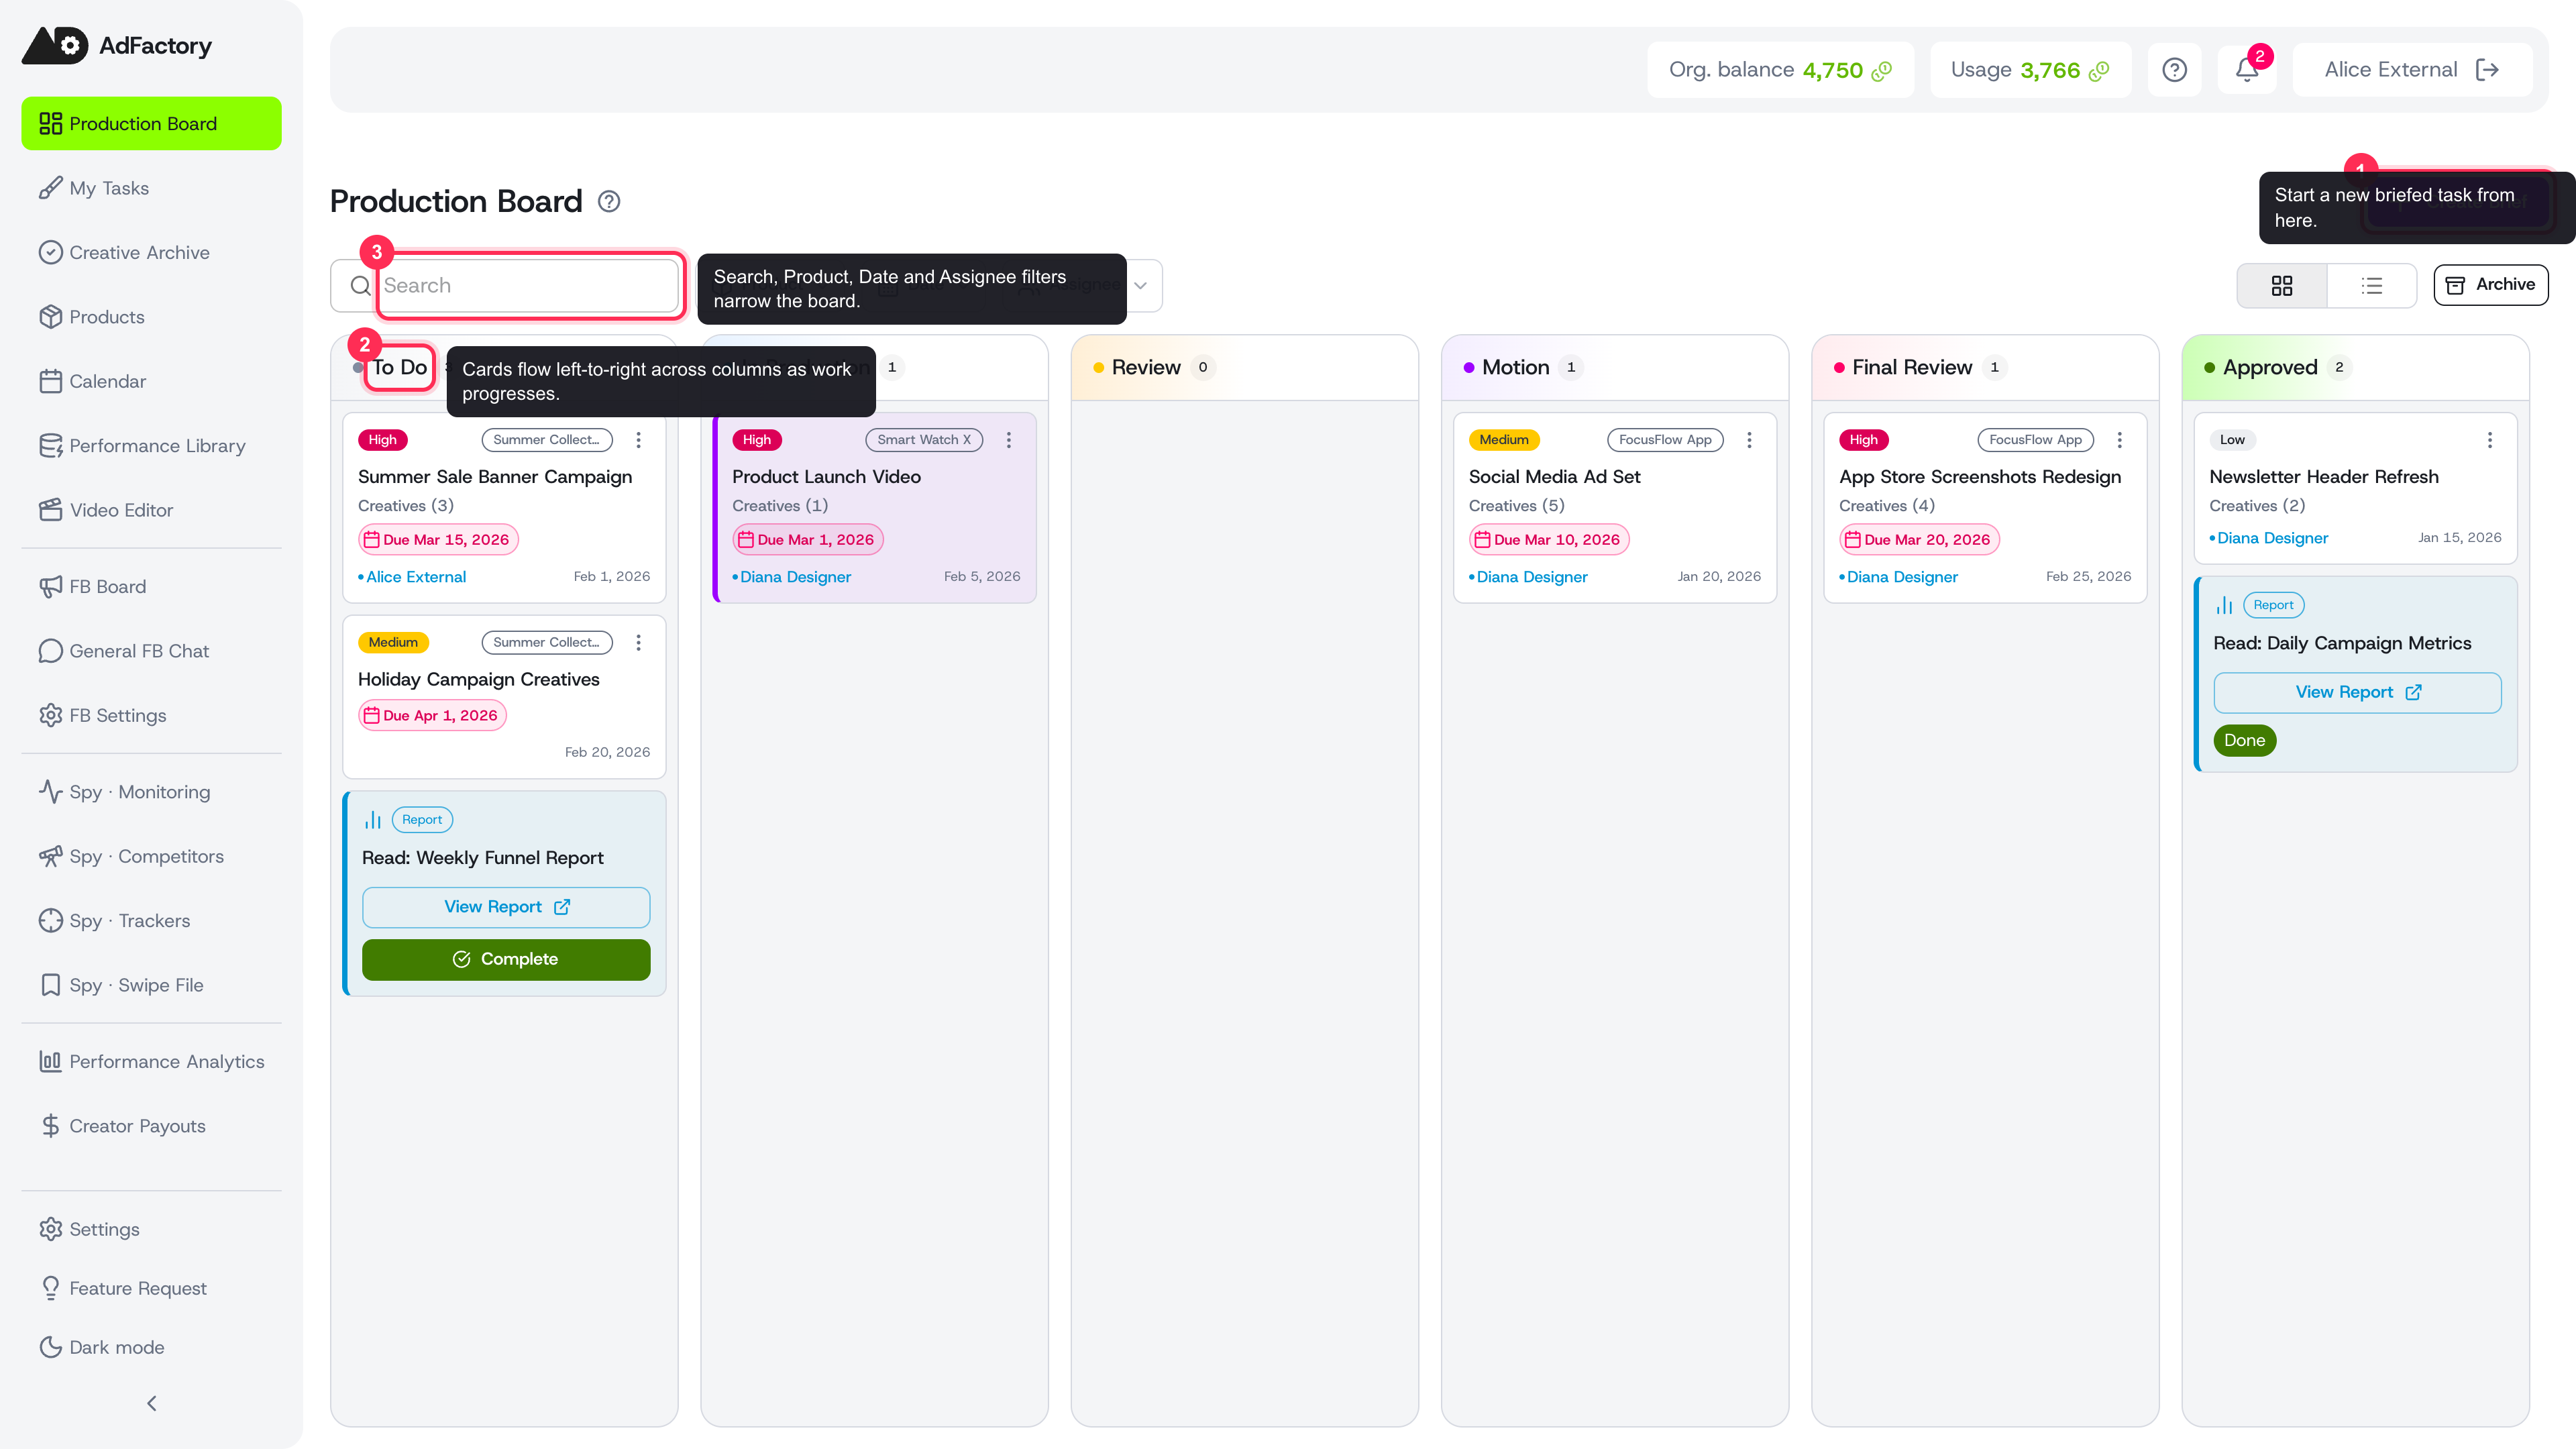Viewport: 2576px width, 1449px height.
Task: Open the help circle icon in header
Action: coord(2174,70)
